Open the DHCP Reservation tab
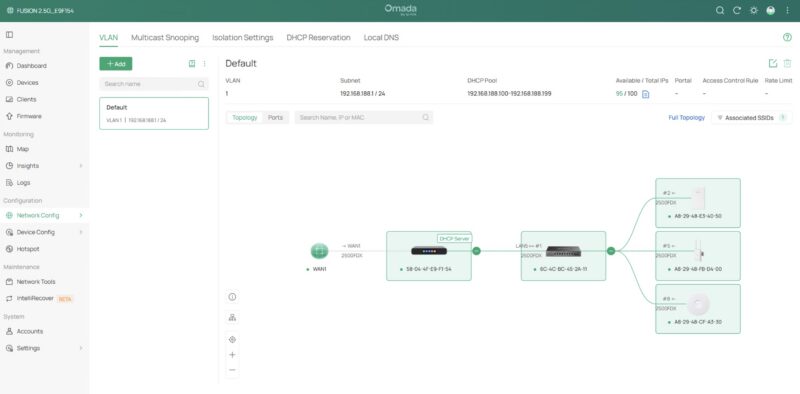 tap(318, 38)
